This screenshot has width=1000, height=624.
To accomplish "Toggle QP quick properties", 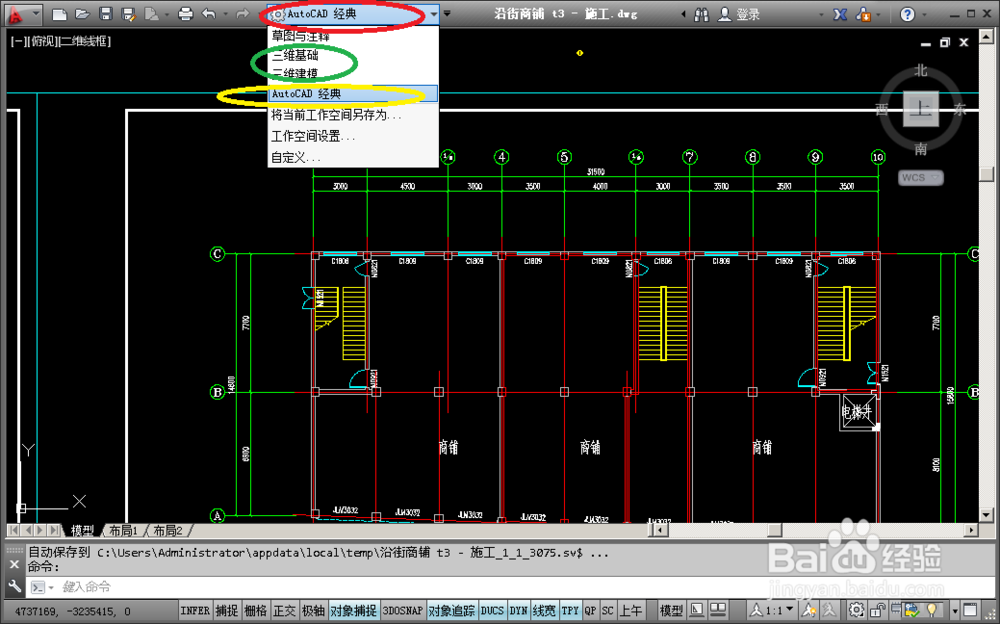I will tap(591, 611).
